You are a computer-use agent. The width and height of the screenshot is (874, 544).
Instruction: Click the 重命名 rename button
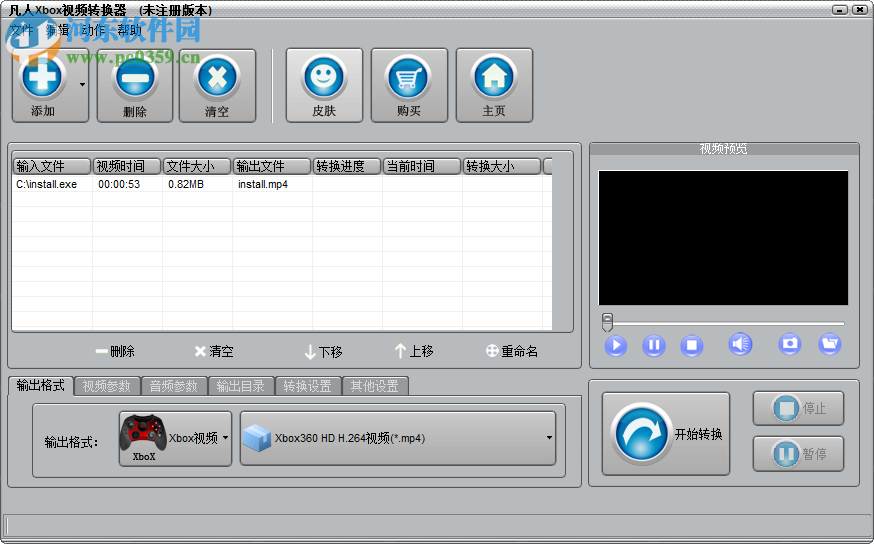click(x=512, y=351)
